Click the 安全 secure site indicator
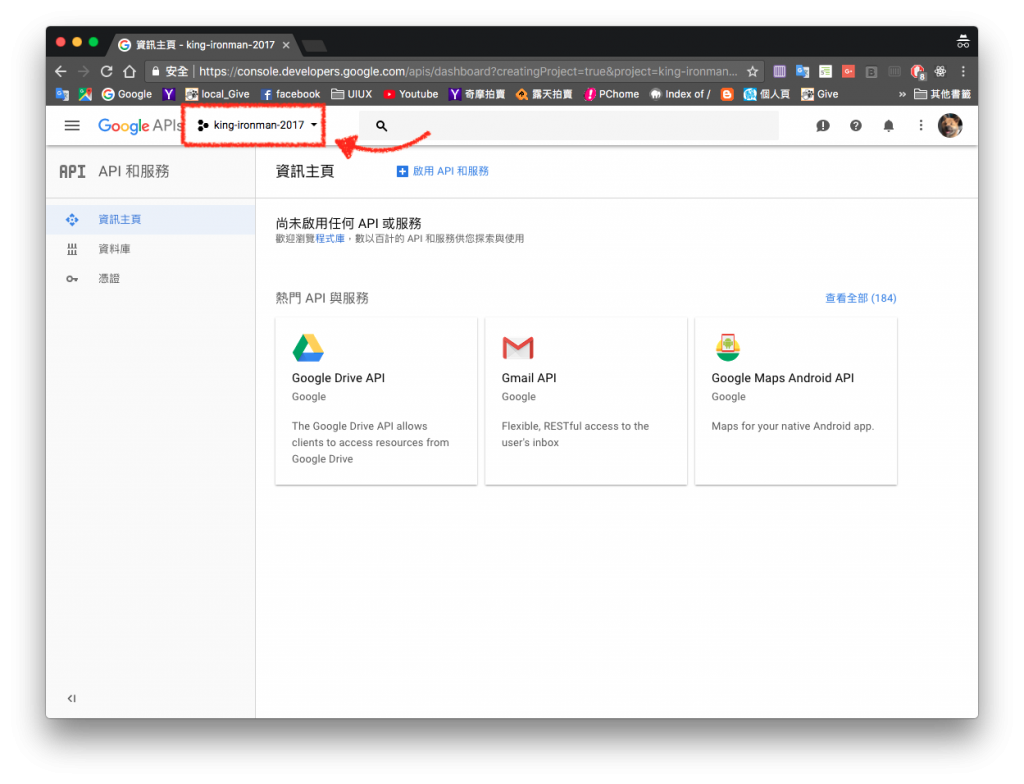 pyautogui.click(x=169, y=71)
